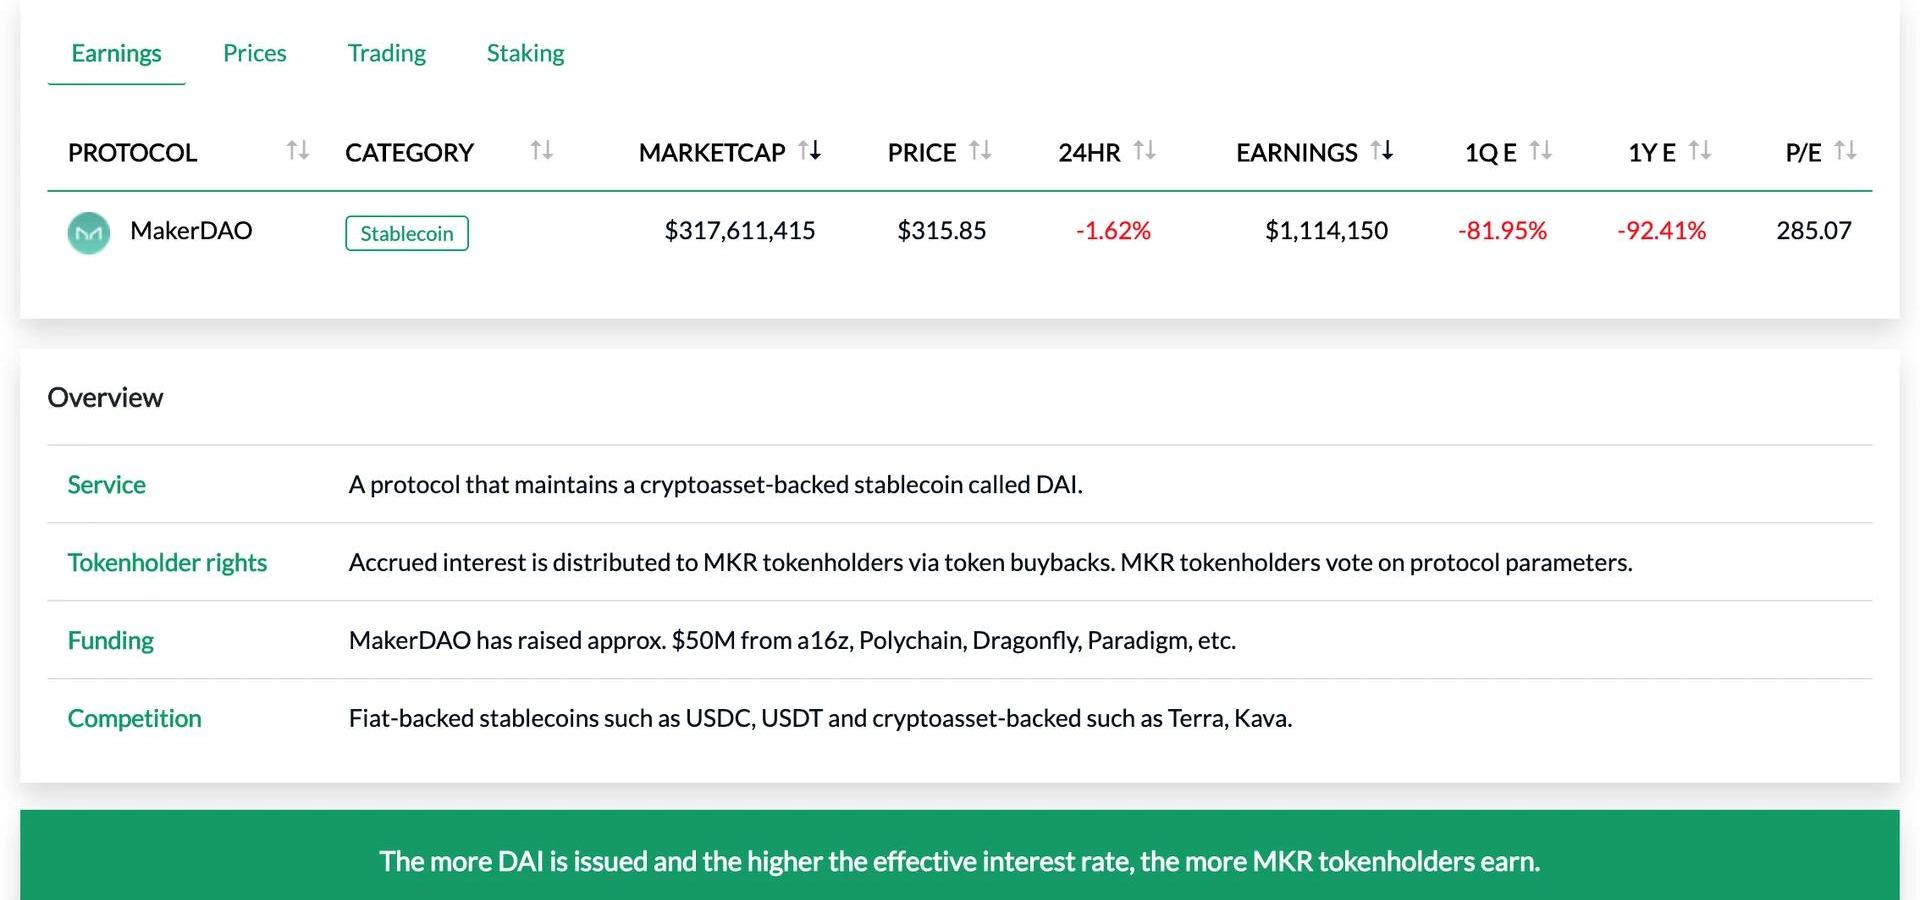Screen dimensions: 1920x900
Task: Click the green DAI earnings banner
Action: (959, 860)
